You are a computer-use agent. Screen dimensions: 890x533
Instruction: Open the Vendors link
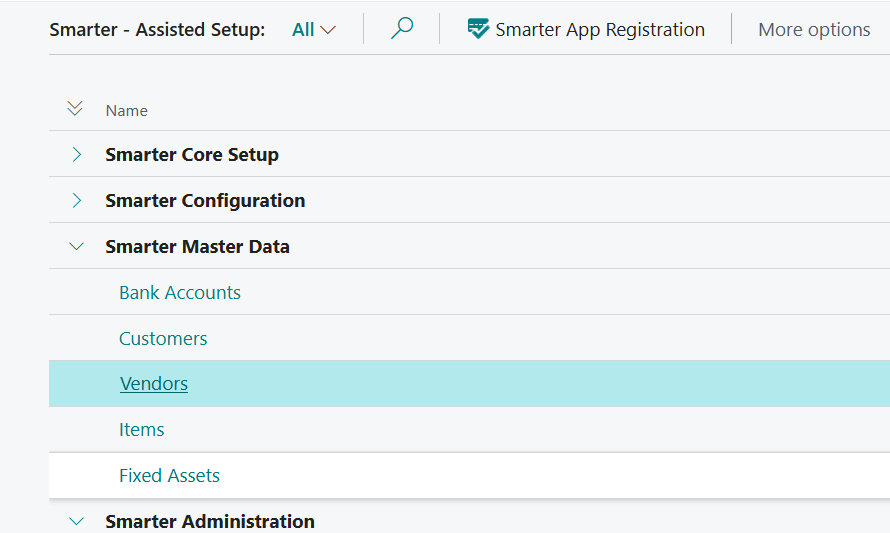click(154, 384)
